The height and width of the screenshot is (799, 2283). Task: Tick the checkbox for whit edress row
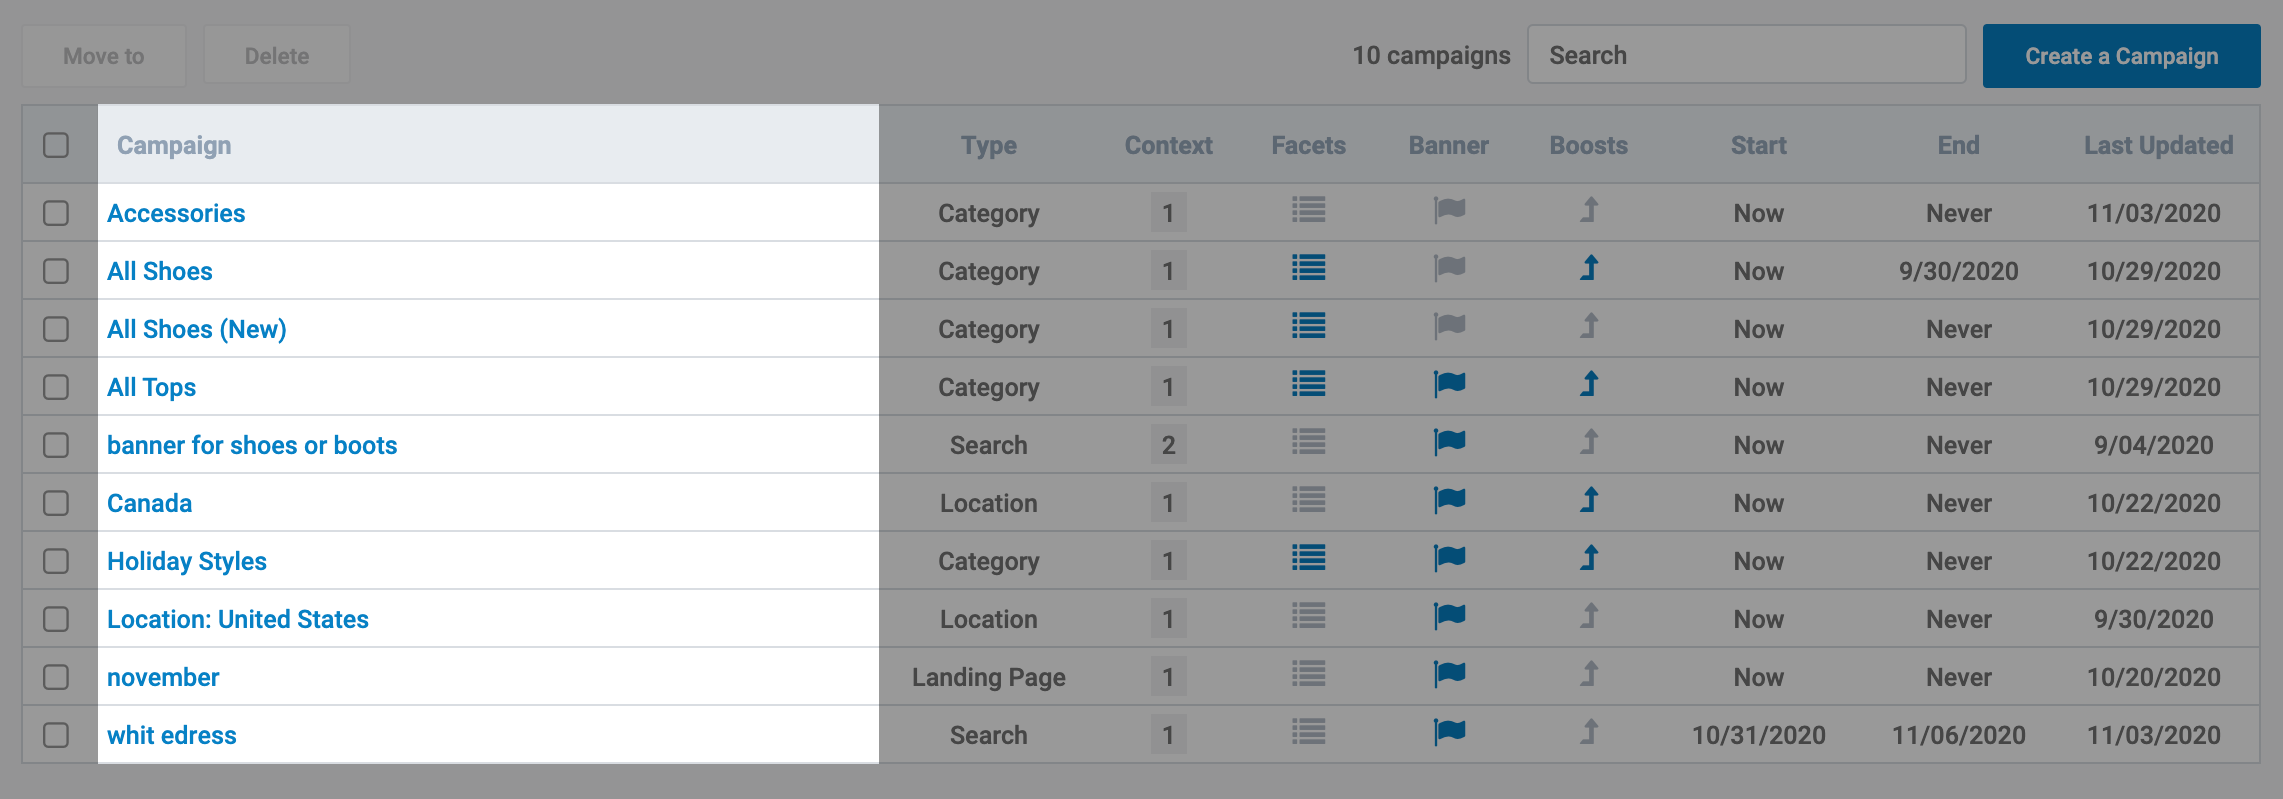pos(56,735)
